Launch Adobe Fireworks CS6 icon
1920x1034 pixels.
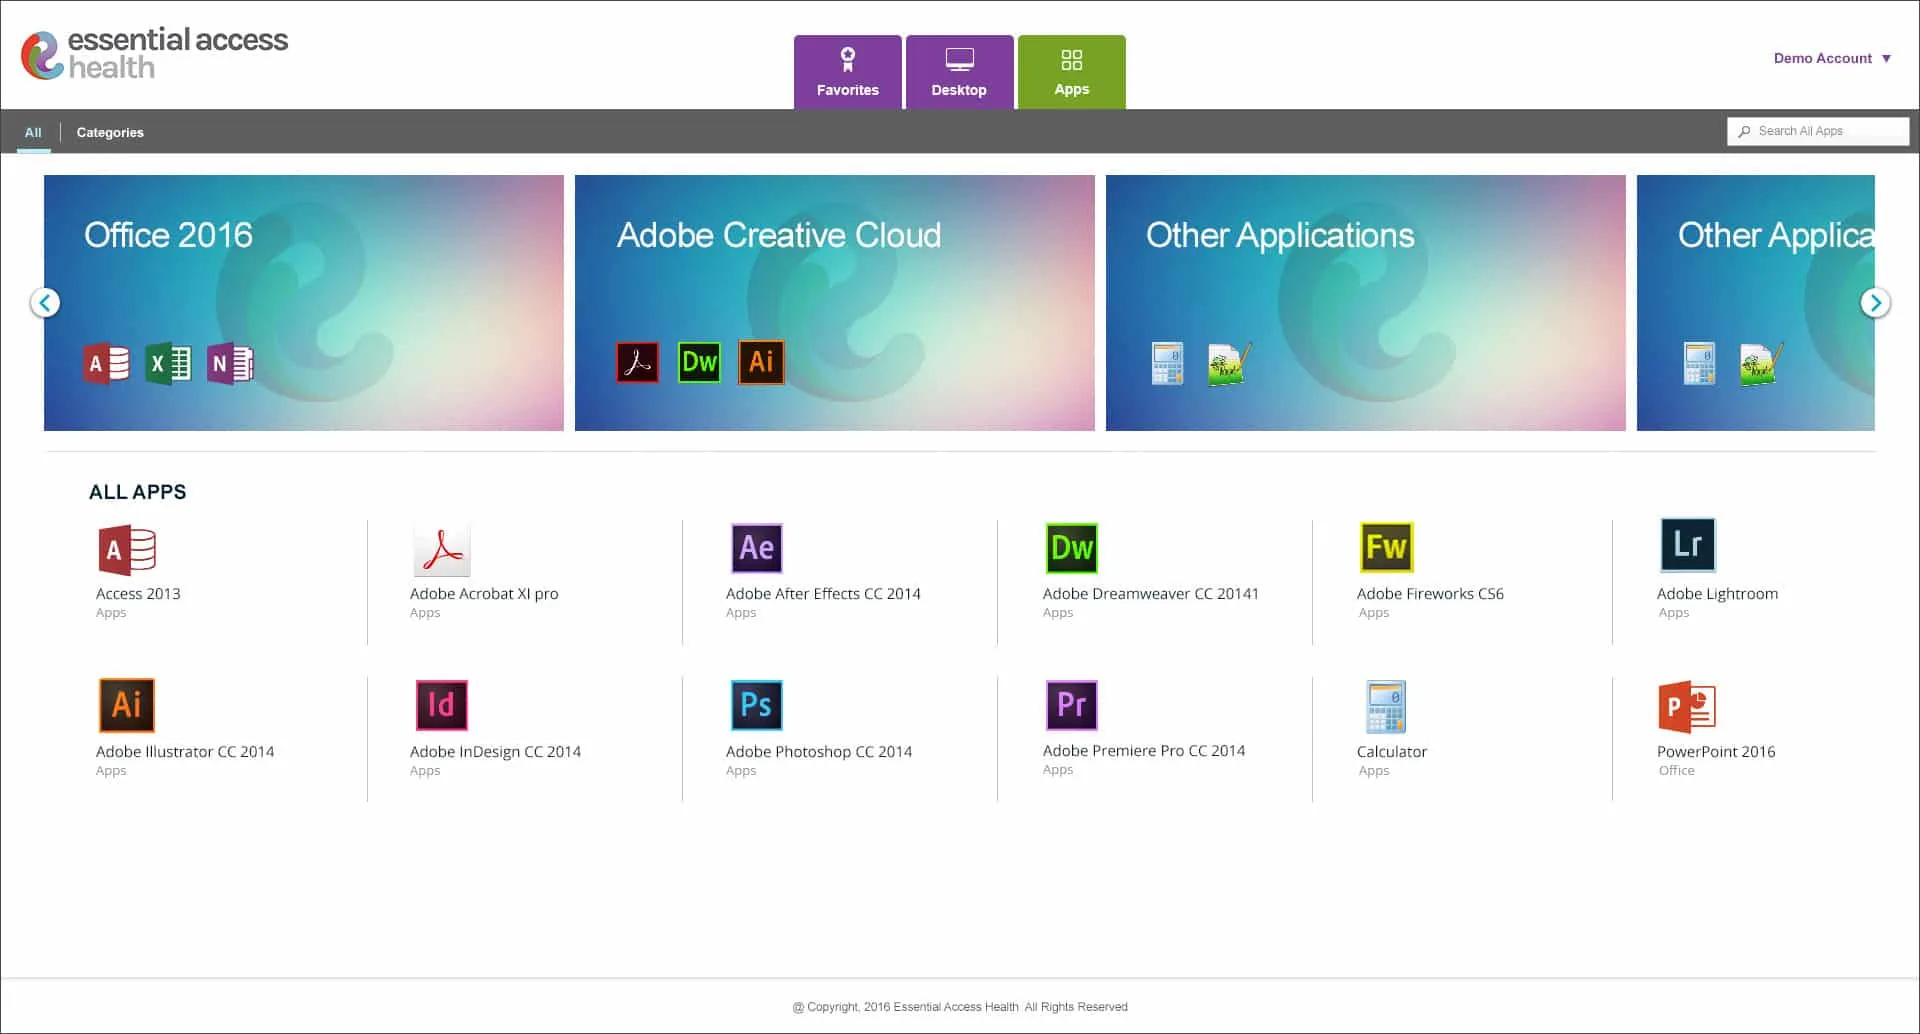[x=1386, y=548]
